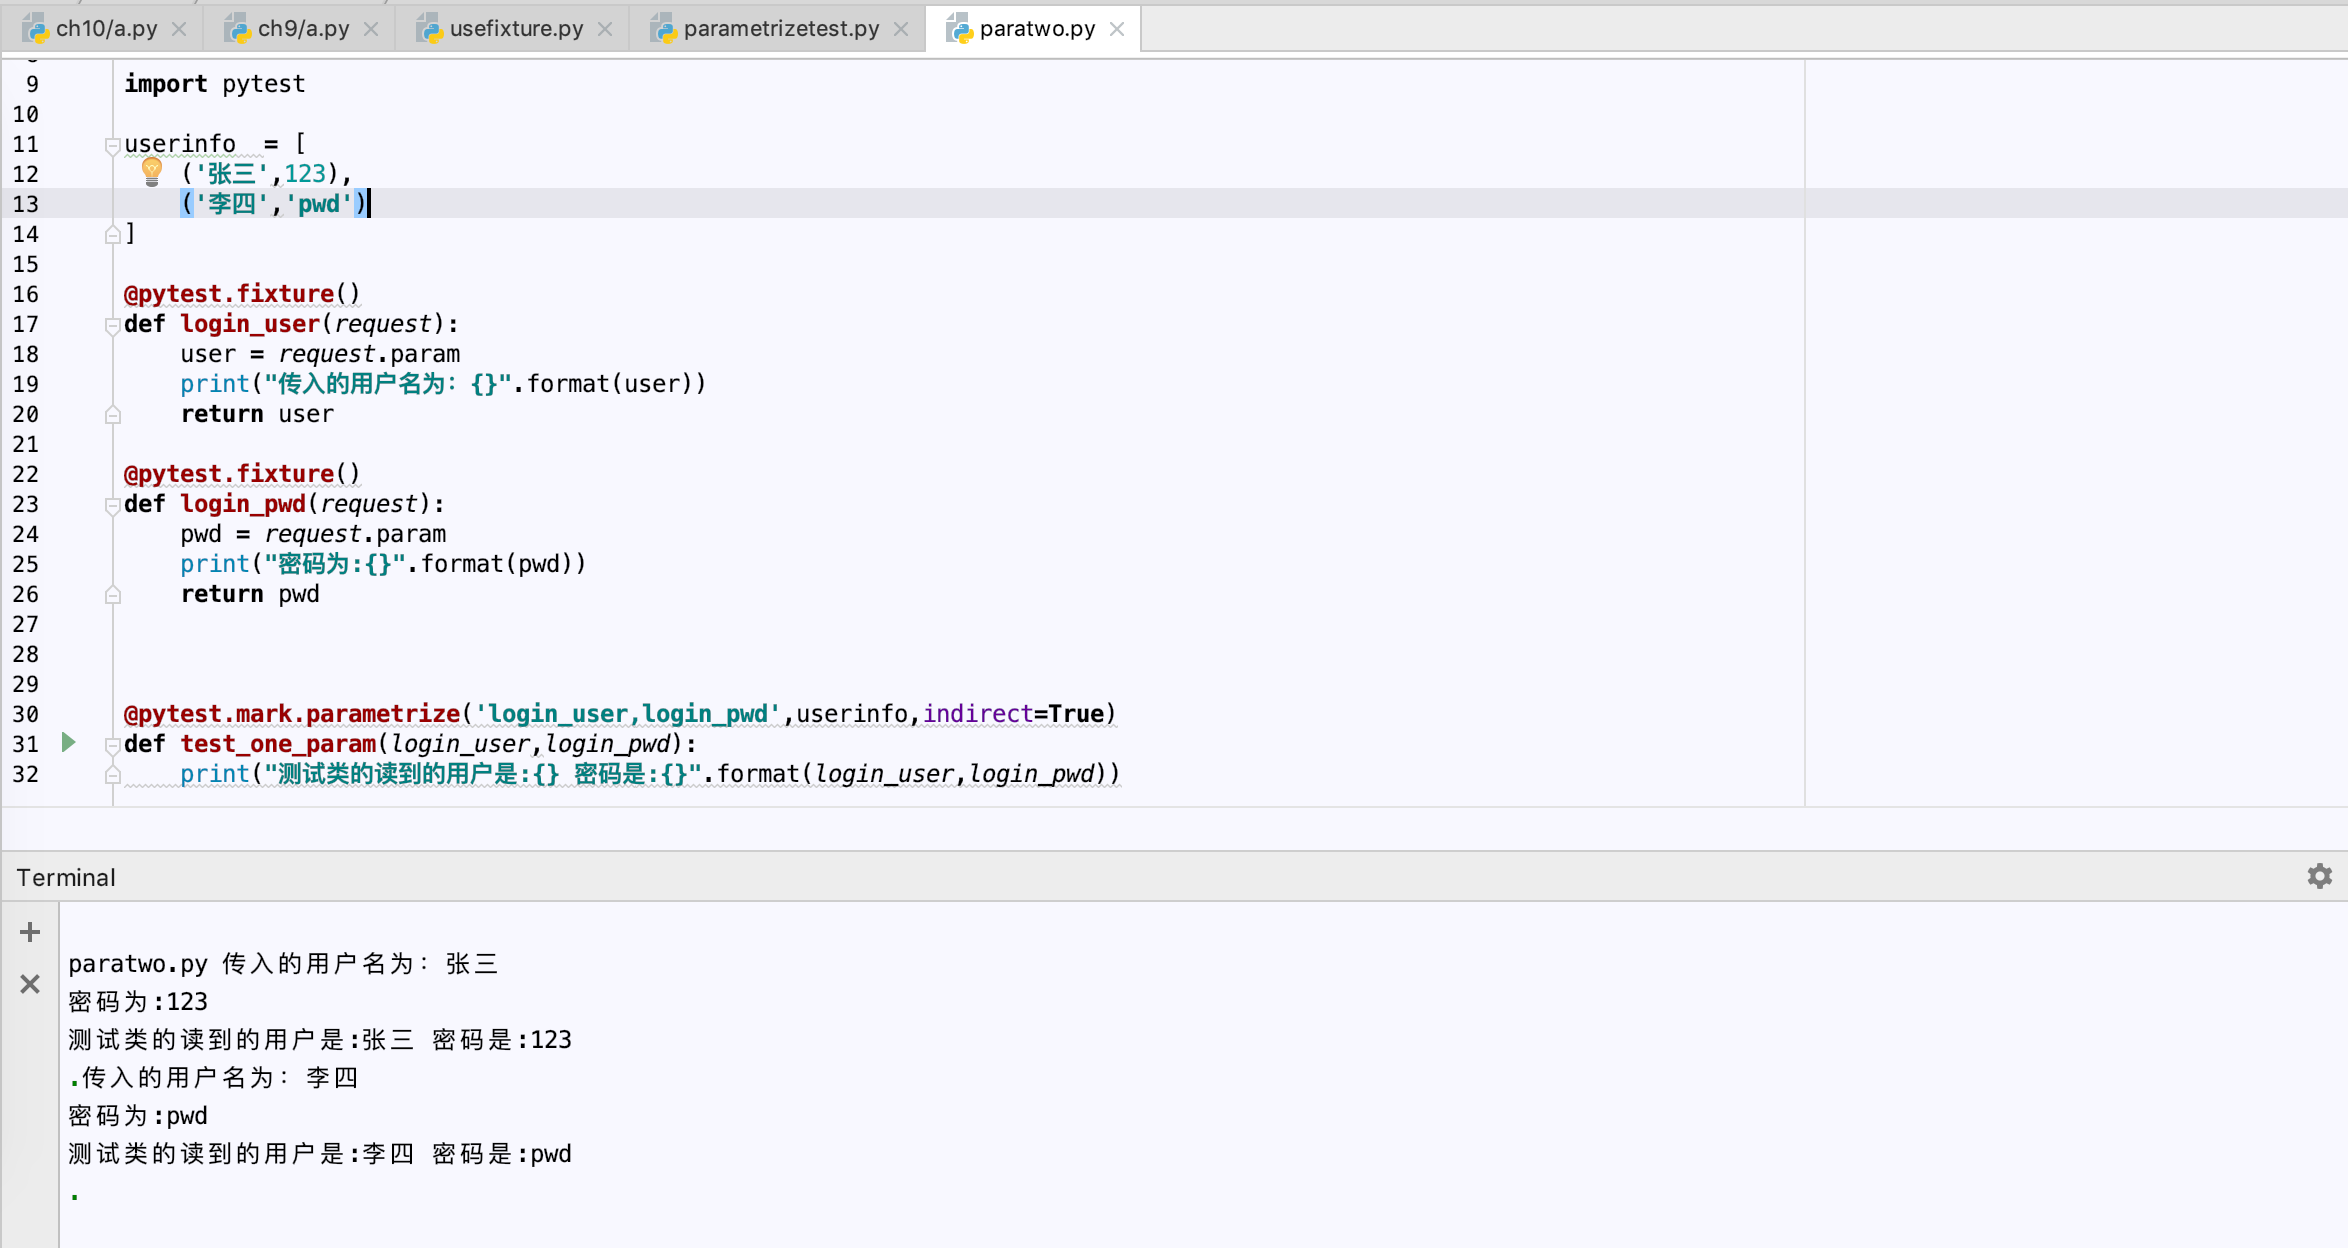Collapse the login_user function fold
This screenshot has width=2348, height=1248.
112,325
